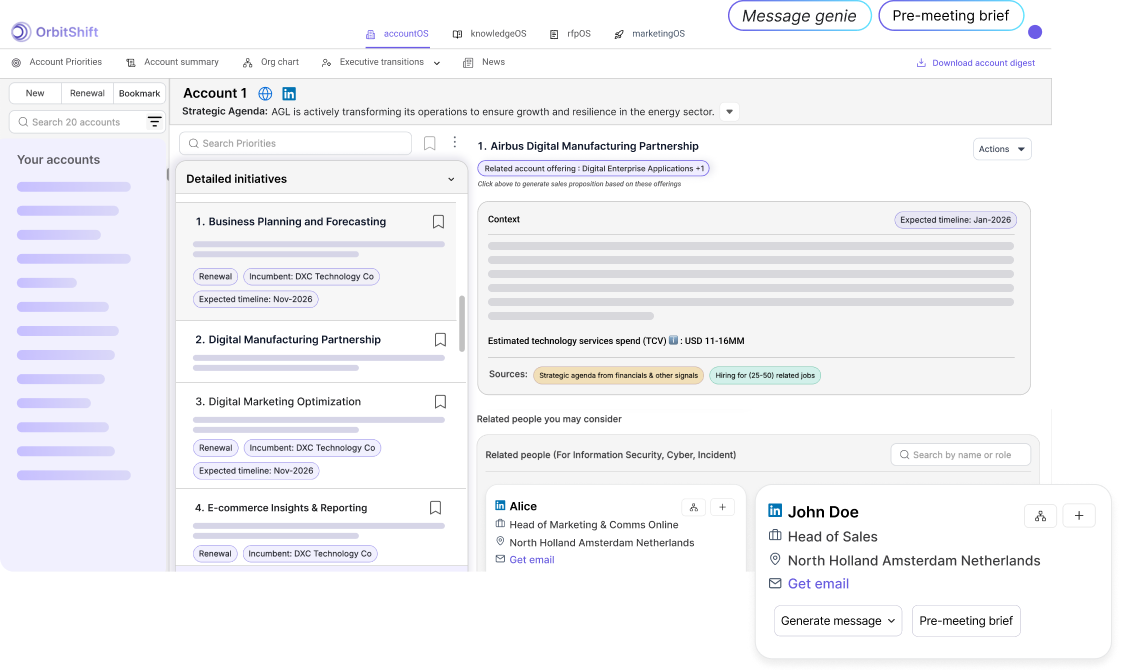The height and width of the screenshot is (670, 1122).
Task: Click Related account offering tag
Action: coord(594,169)
